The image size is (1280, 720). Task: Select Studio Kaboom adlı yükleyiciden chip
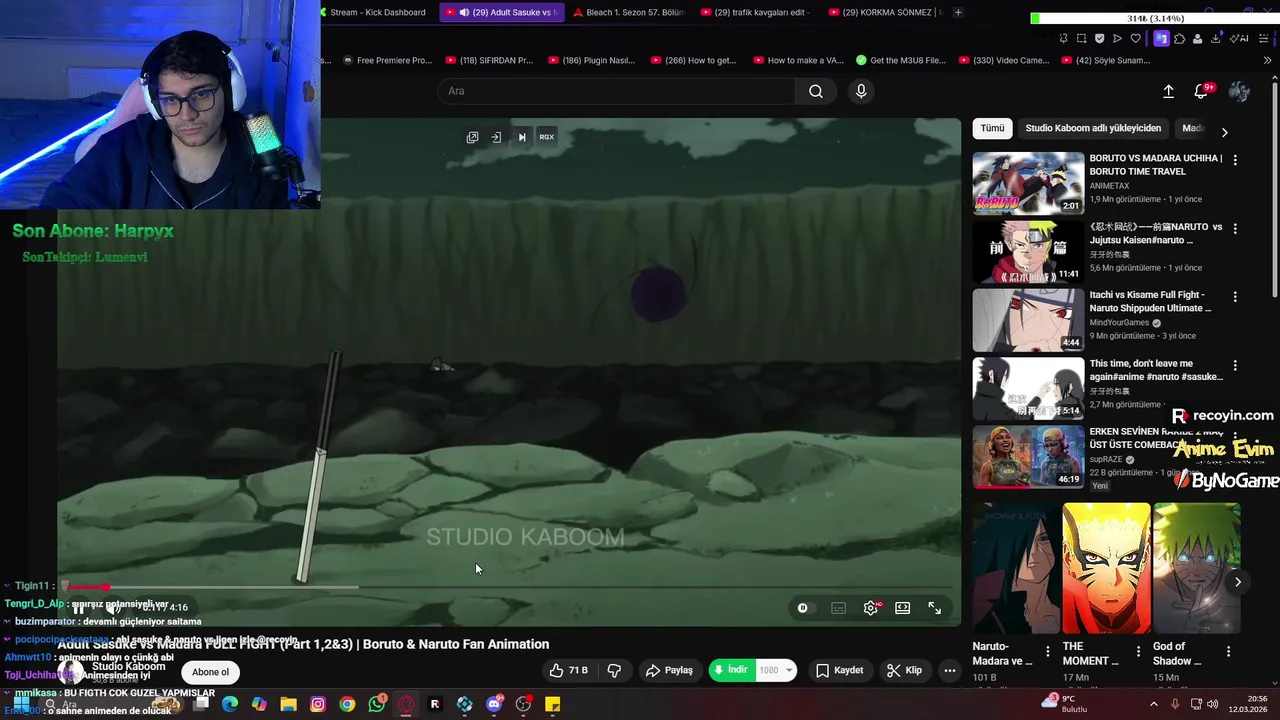pos(1093,128)
